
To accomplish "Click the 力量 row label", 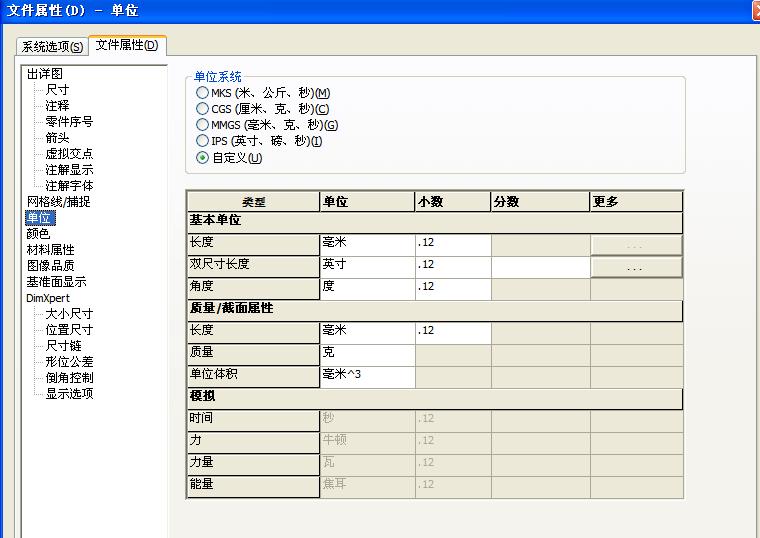I will pos(253,465).
